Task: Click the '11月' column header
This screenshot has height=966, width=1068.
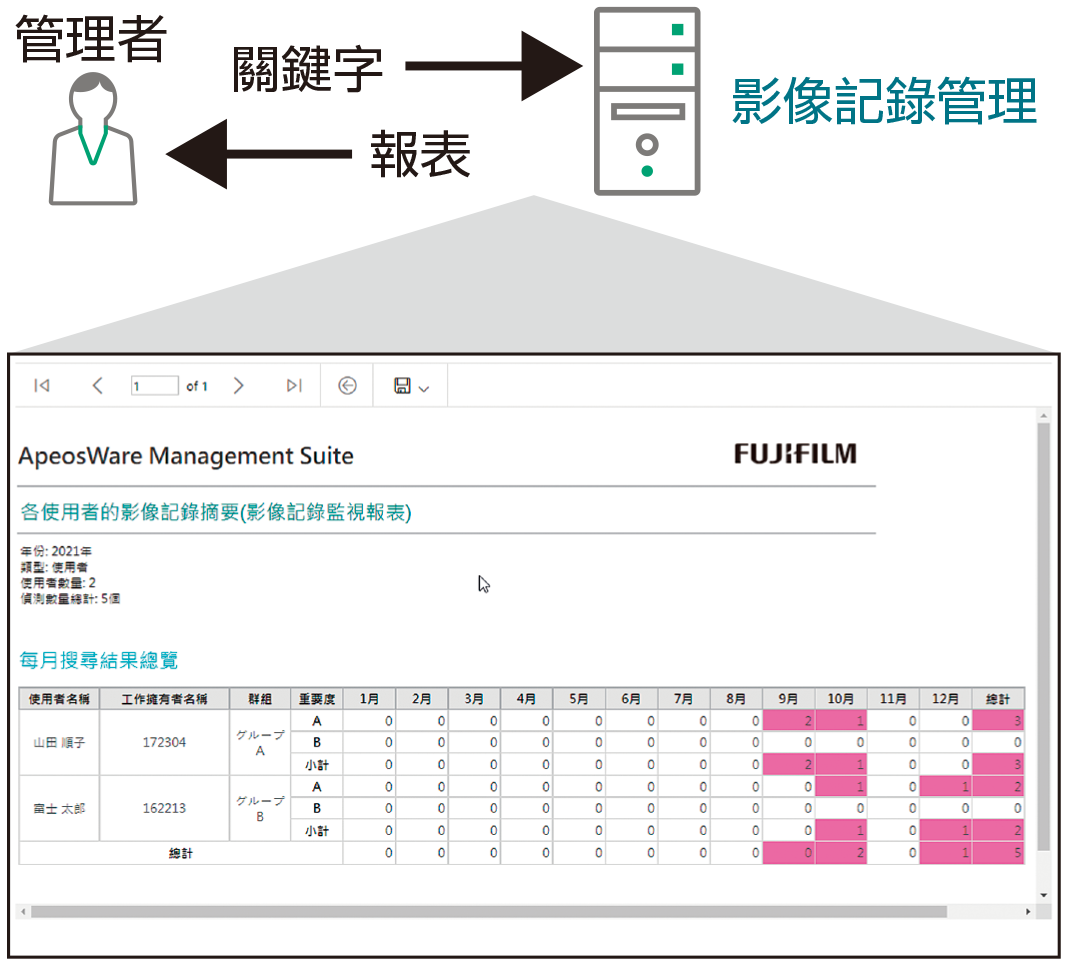Action: tap(893, 699)
